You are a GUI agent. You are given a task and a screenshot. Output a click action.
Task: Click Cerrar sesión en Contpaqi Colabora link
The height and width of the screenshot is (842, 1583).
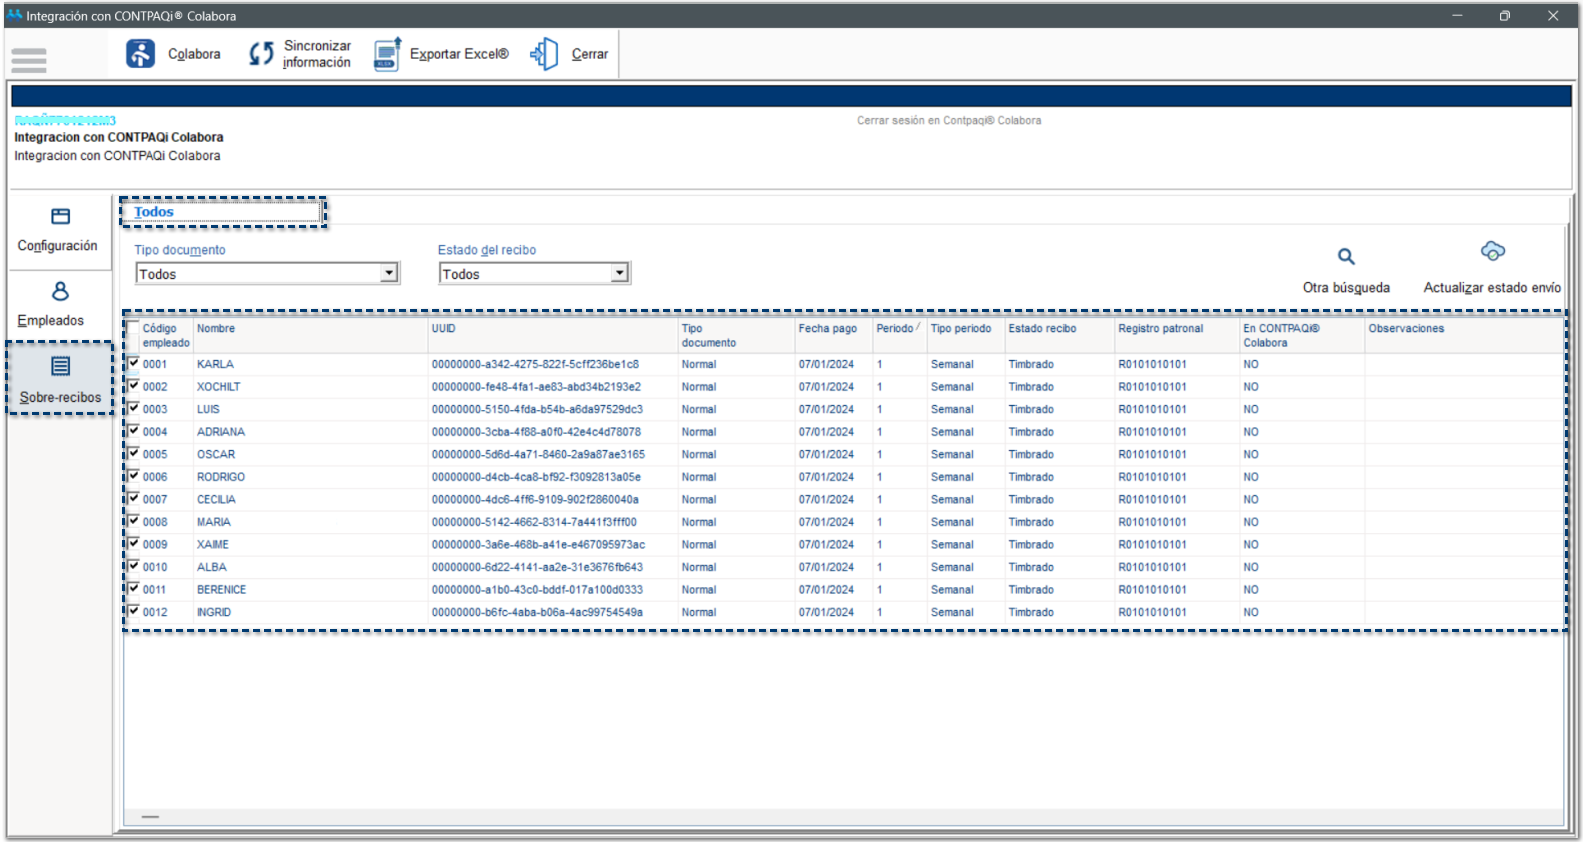(x=949, y=120)
